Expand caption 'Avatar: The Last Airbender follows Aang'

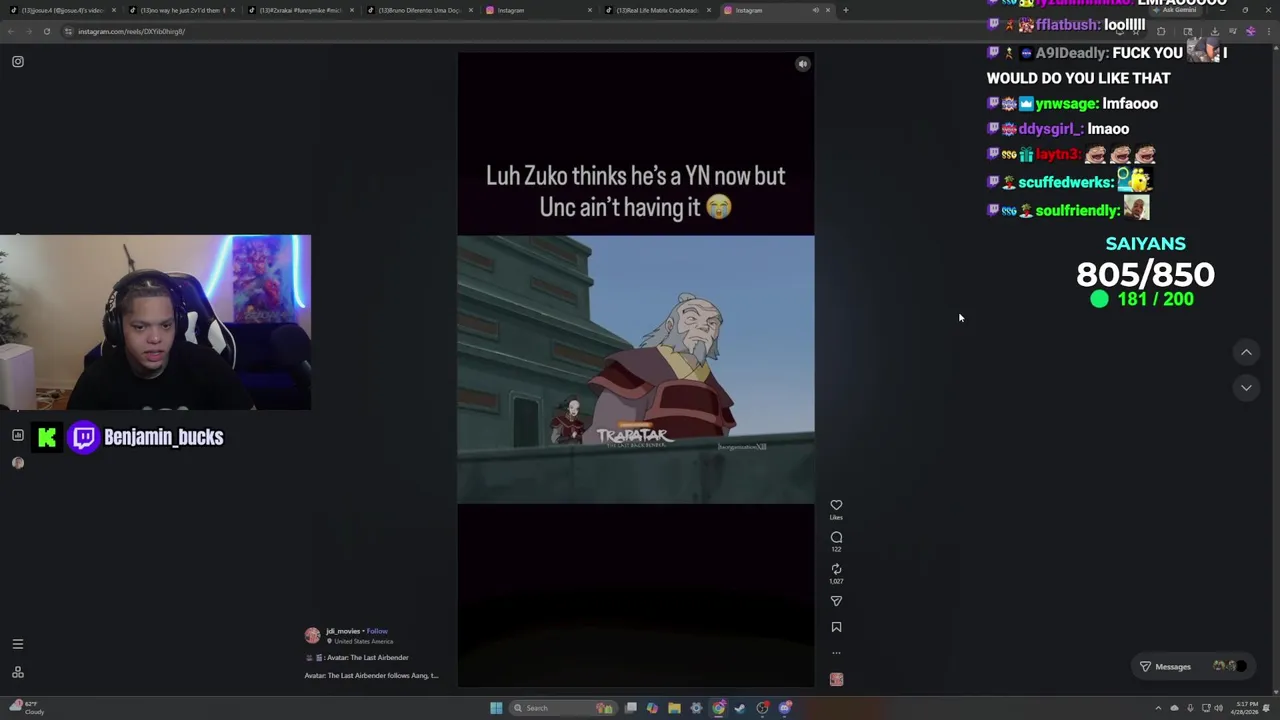(371, 675)
